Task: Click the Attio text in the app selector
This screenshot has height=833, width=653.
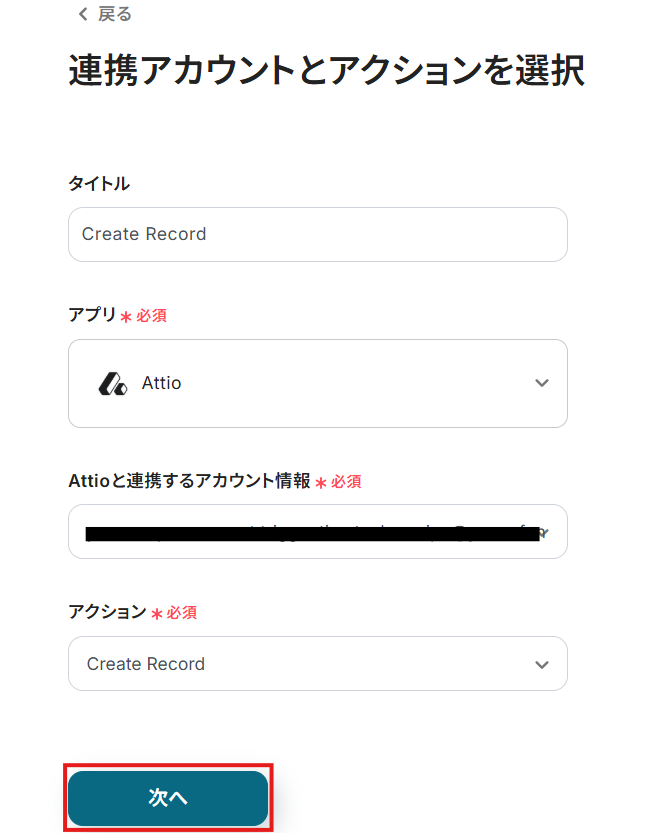Action: [162, 383]
